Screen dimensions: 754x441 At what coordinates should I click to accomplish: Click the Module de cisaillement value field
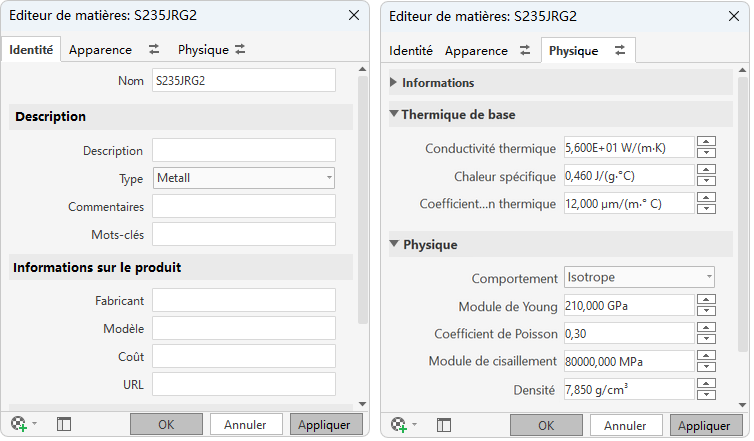point(629,361)
